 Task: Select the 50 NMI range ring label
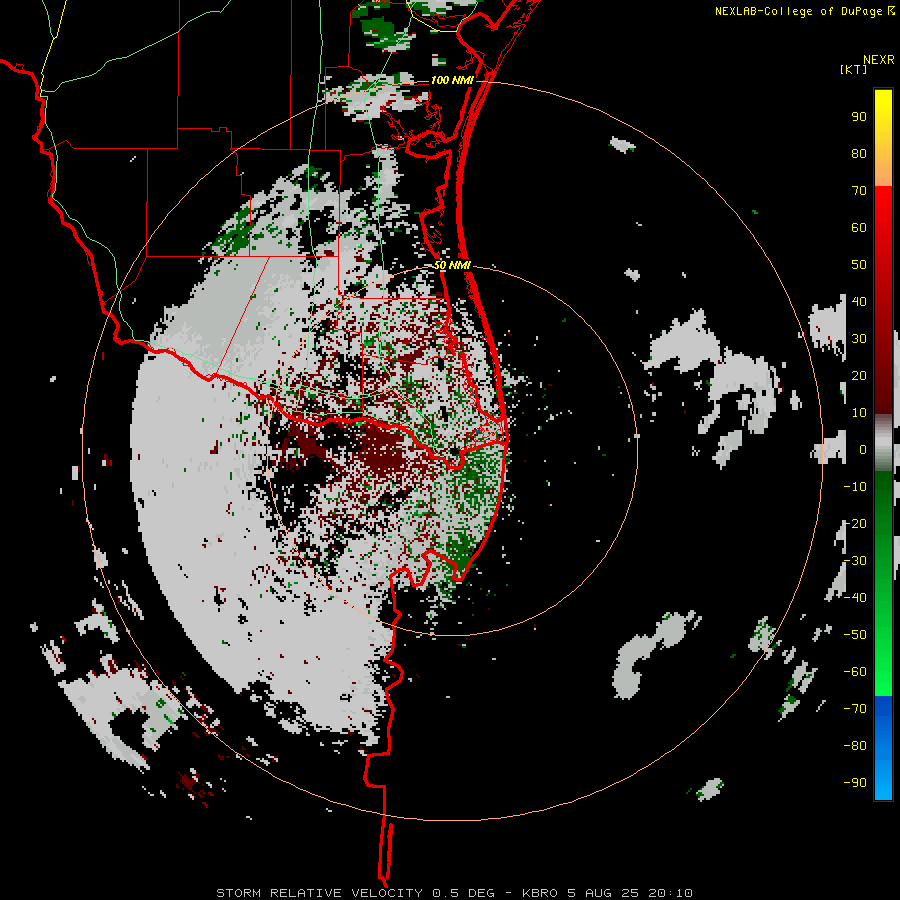452,265
